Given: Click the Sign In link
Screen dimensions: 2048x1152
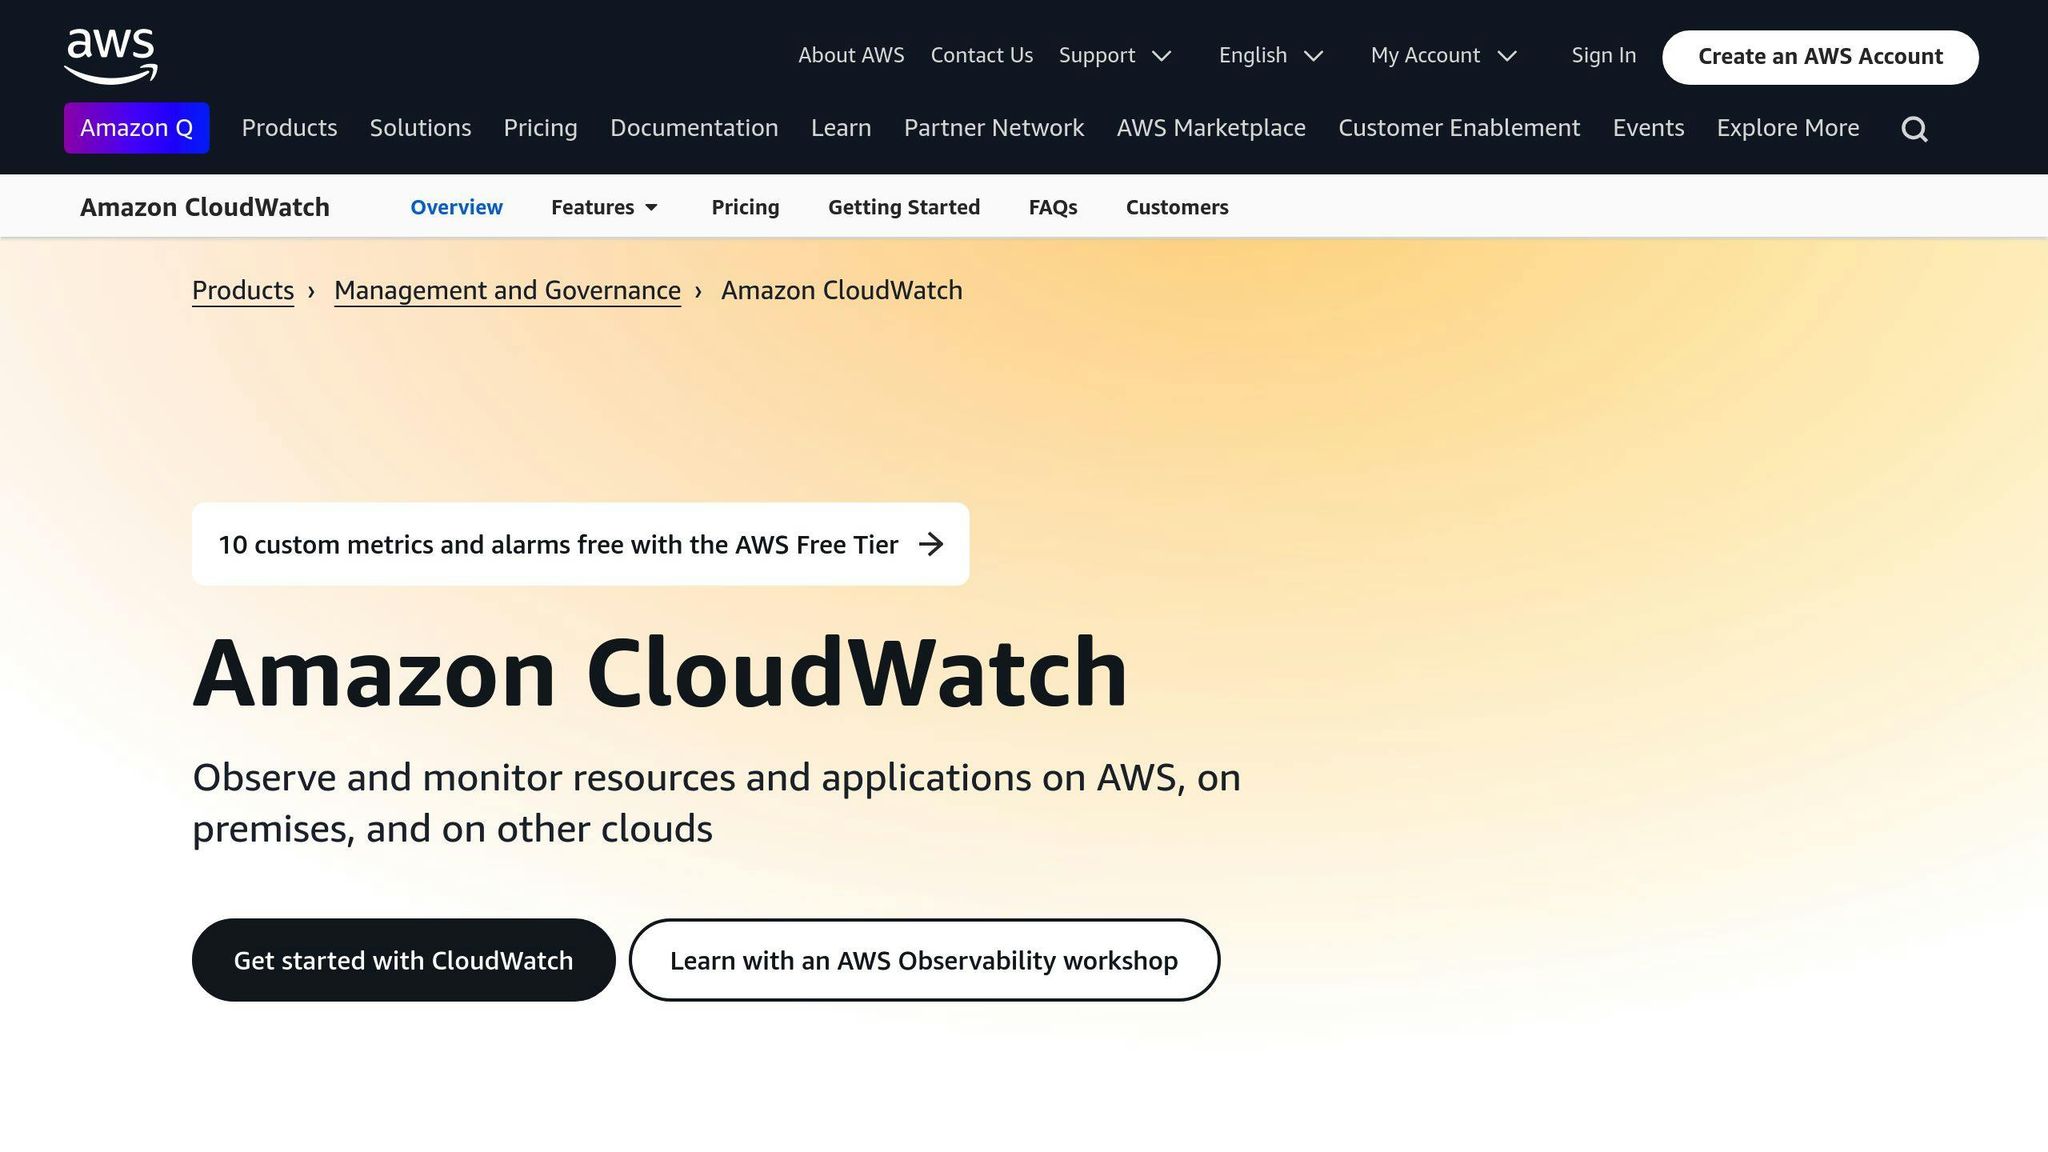Looking at the screenshot, I should coord(1602,55).
